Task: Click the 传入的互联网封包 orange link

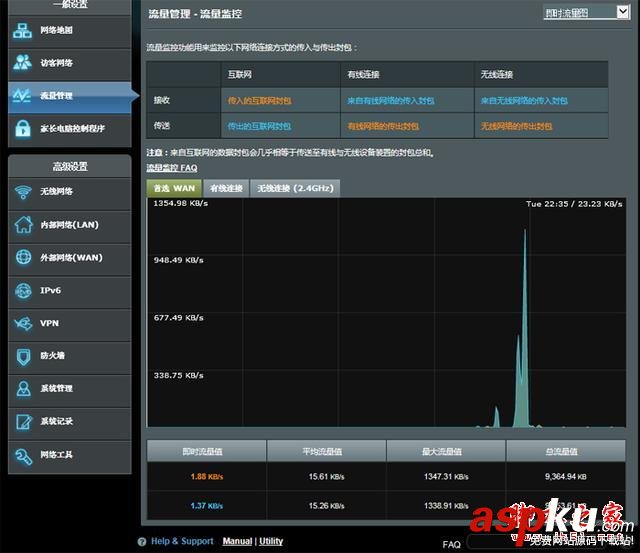Action: coord(260,101)
